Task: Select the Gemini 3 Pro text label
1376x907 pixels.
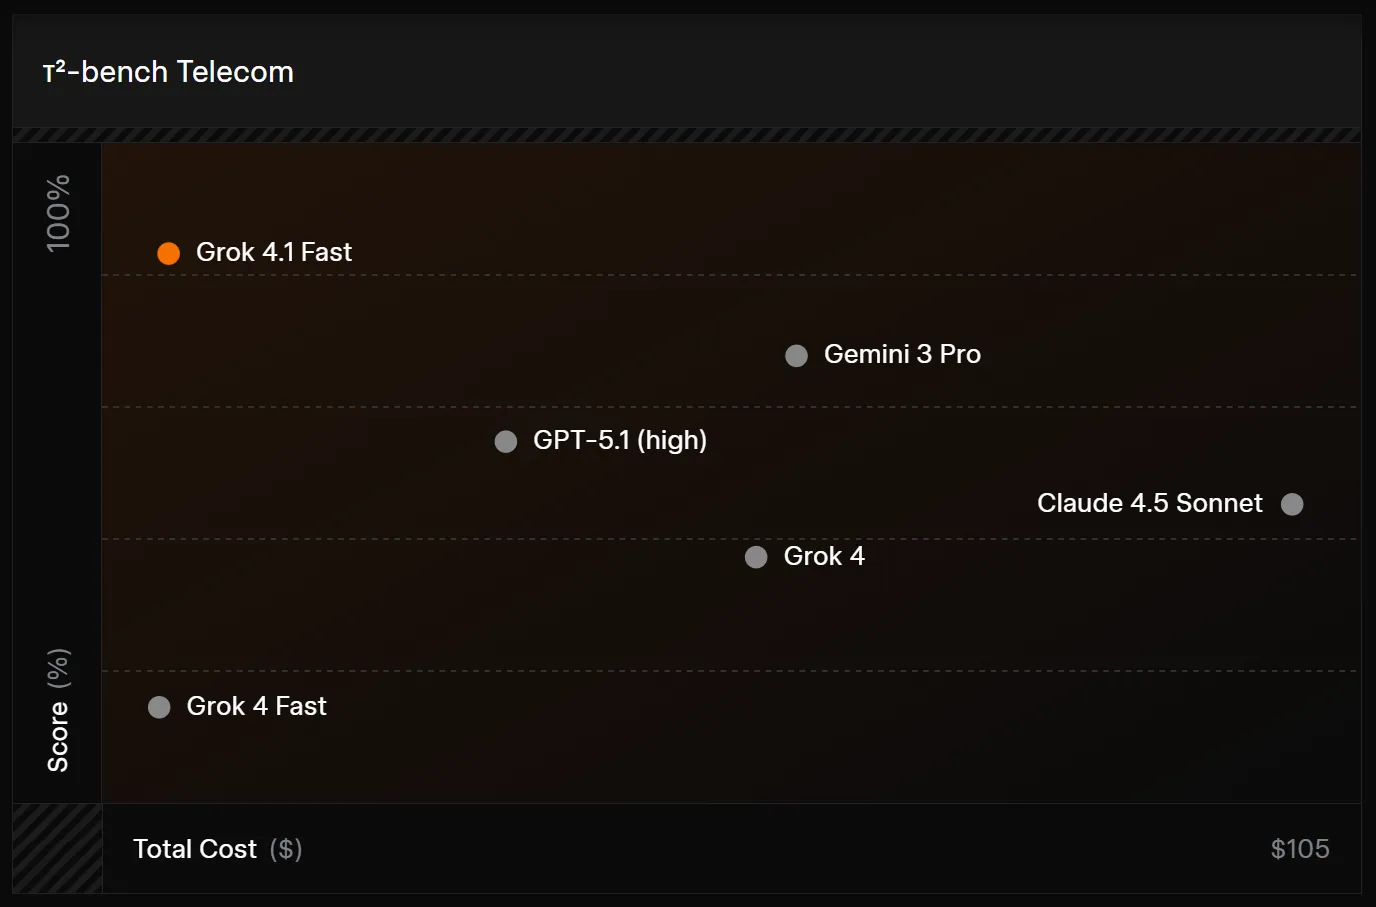Action: click(902, 354)
